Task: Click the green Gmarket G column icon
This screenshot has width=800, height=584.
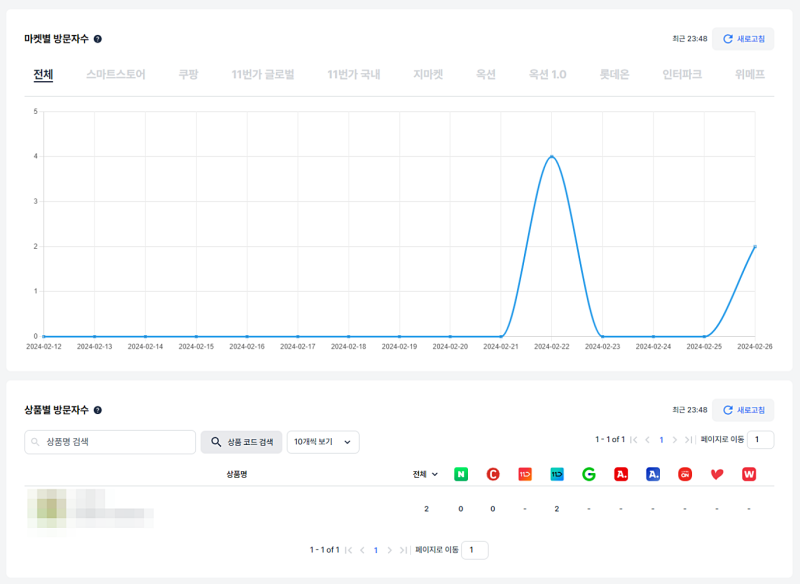Action: click(589, 474)
